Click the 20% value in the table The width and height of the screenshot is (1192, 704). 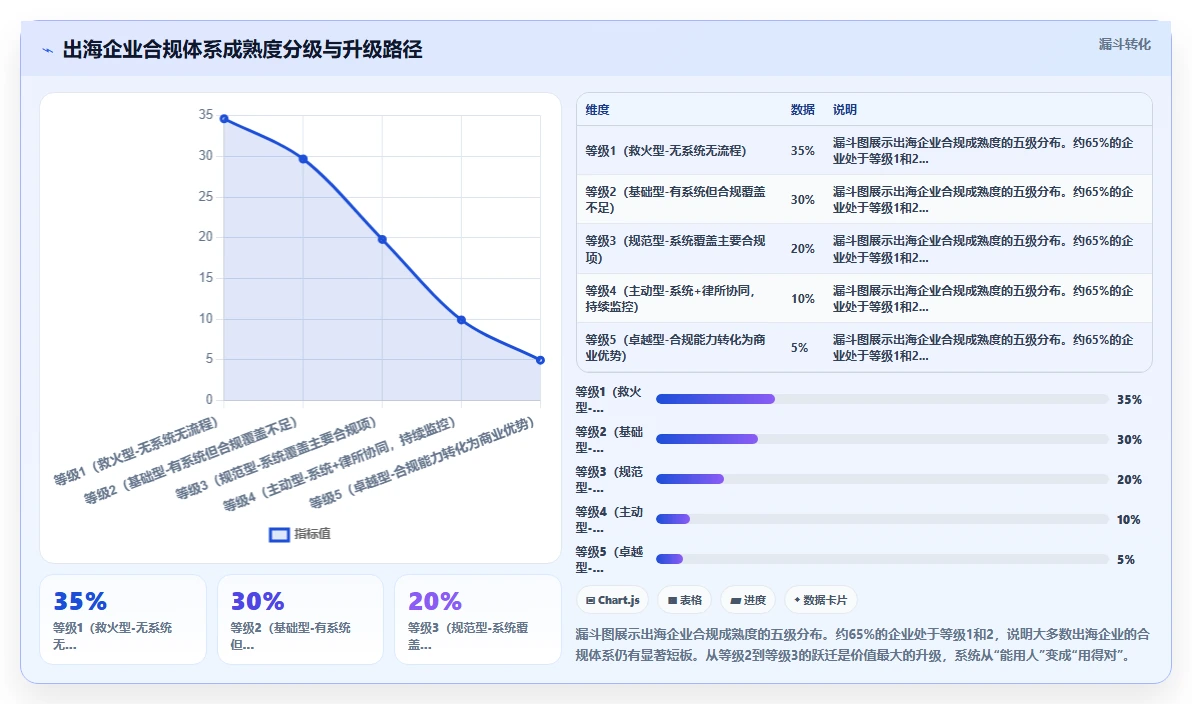coord(802,249)
